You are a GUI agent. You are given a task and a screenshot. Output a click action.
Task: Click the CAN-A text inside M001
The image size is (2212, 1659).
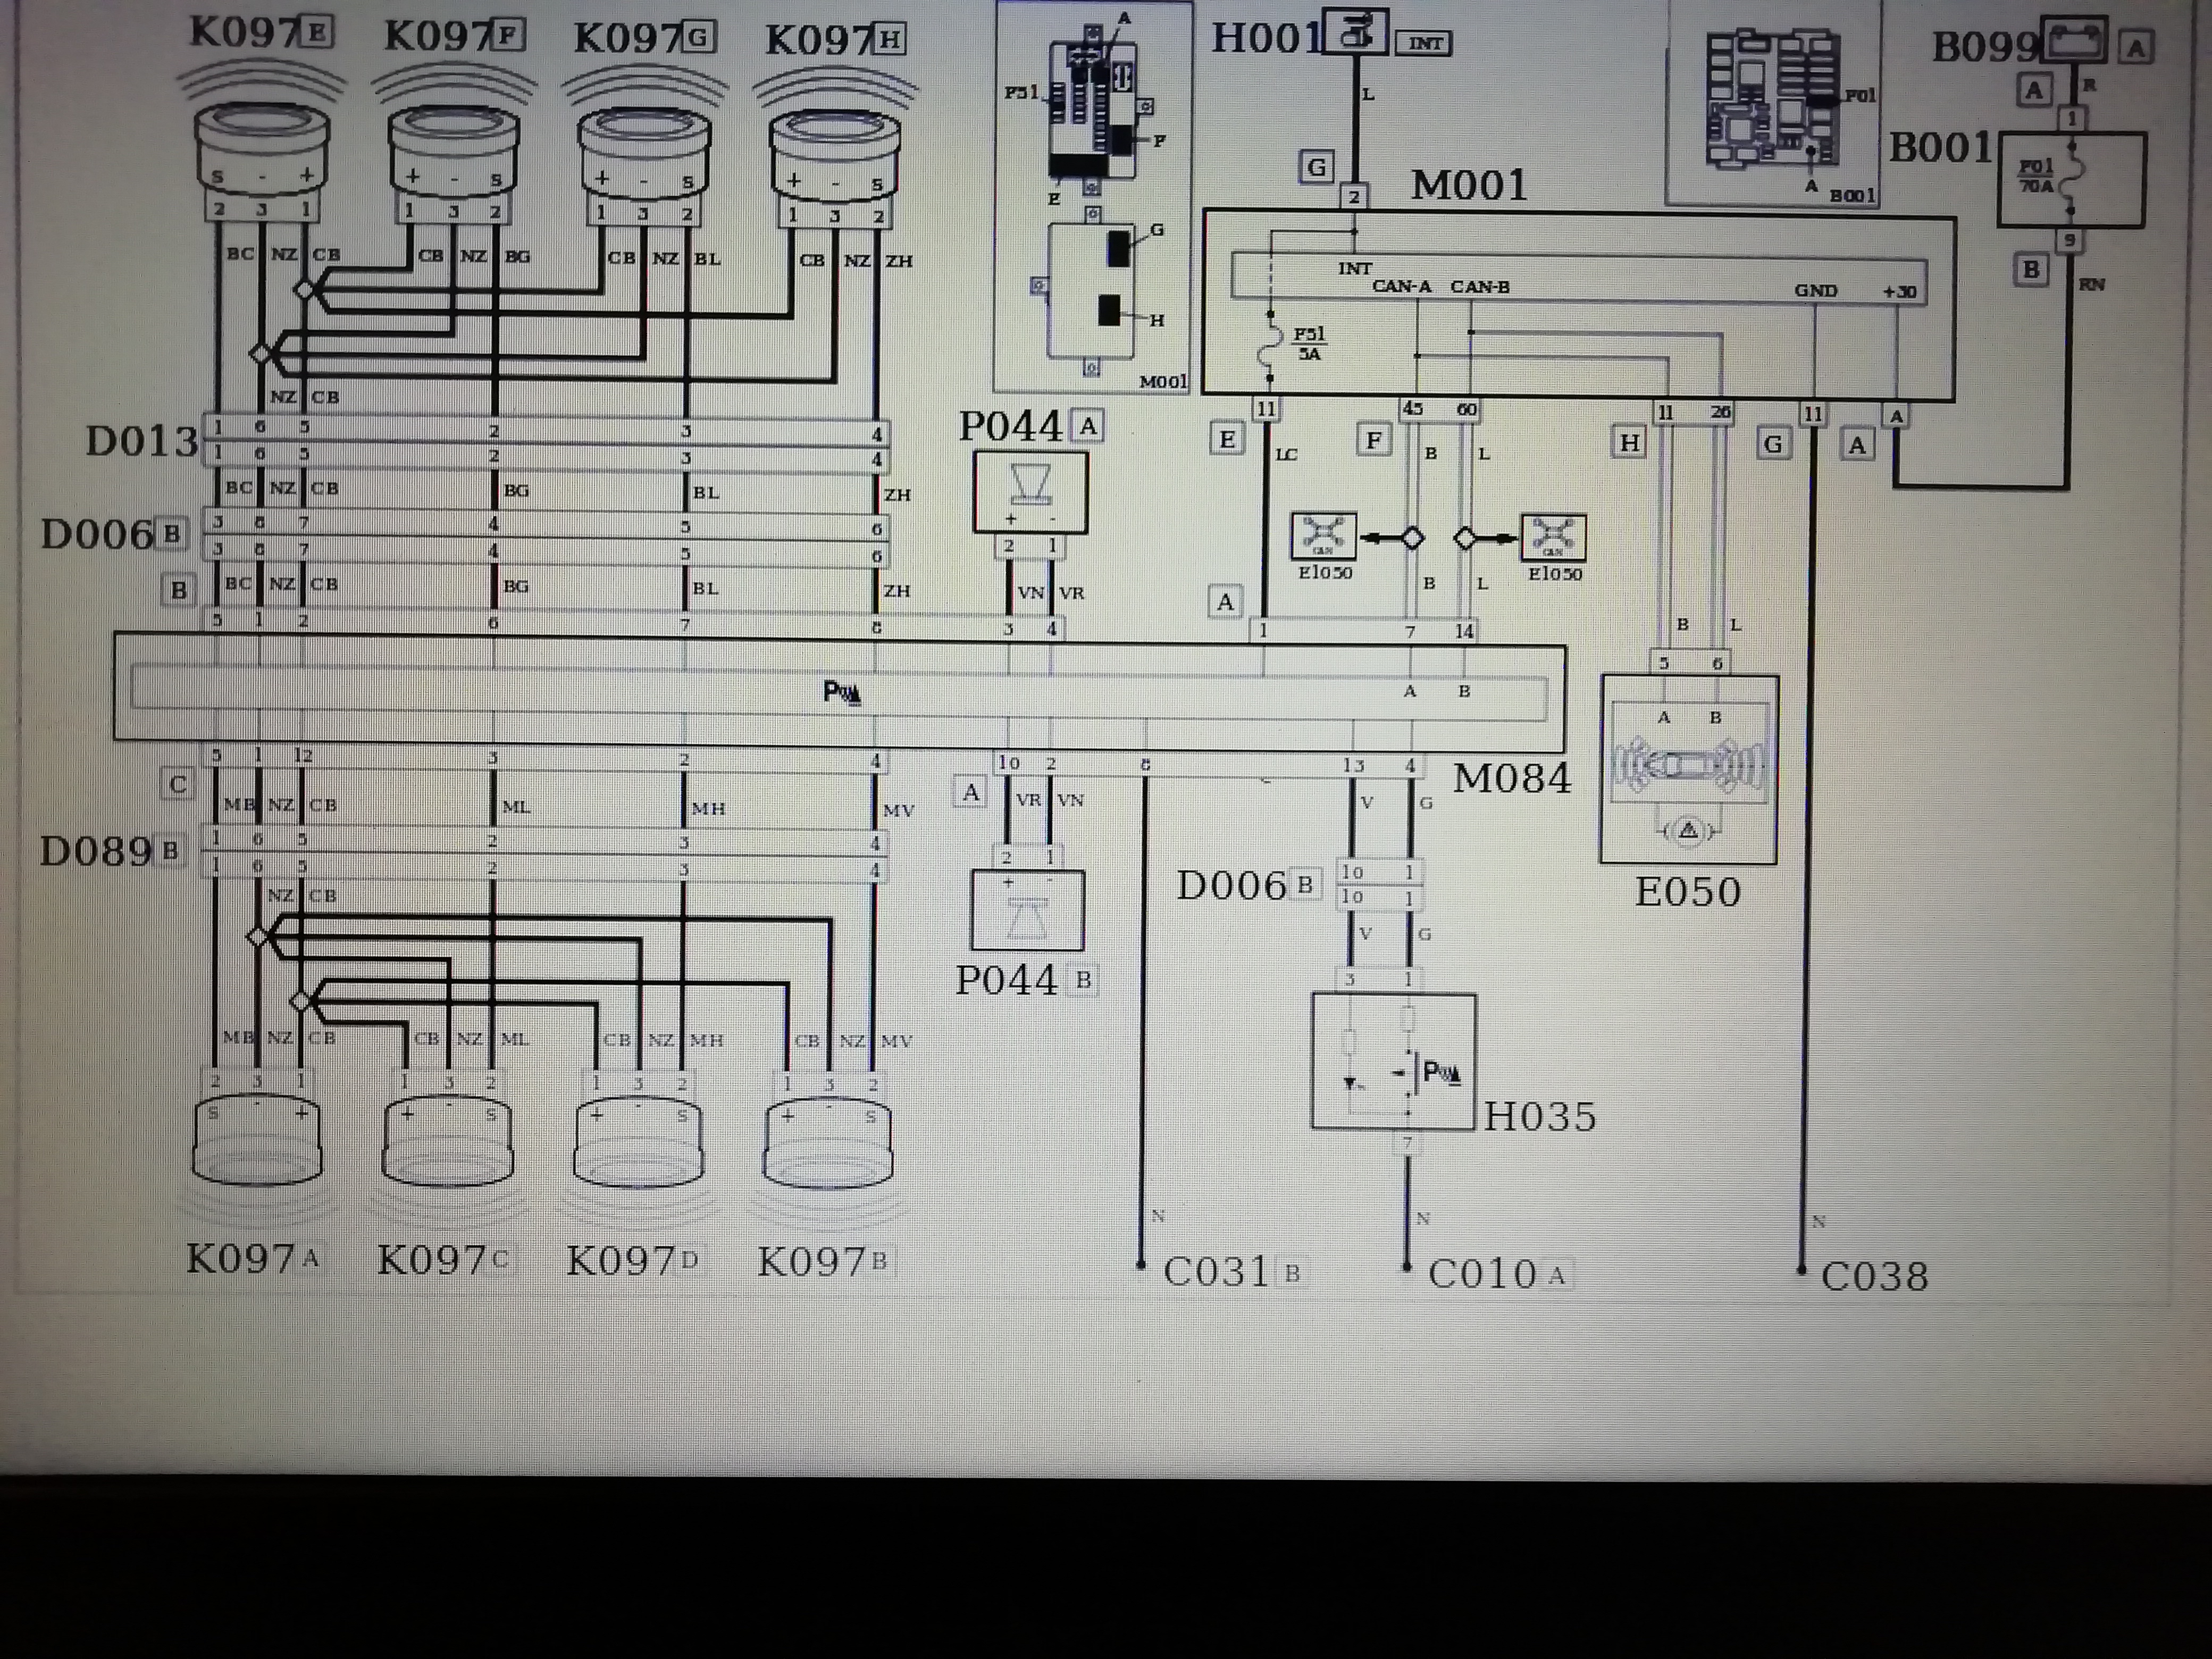(x=1401, y=287)
